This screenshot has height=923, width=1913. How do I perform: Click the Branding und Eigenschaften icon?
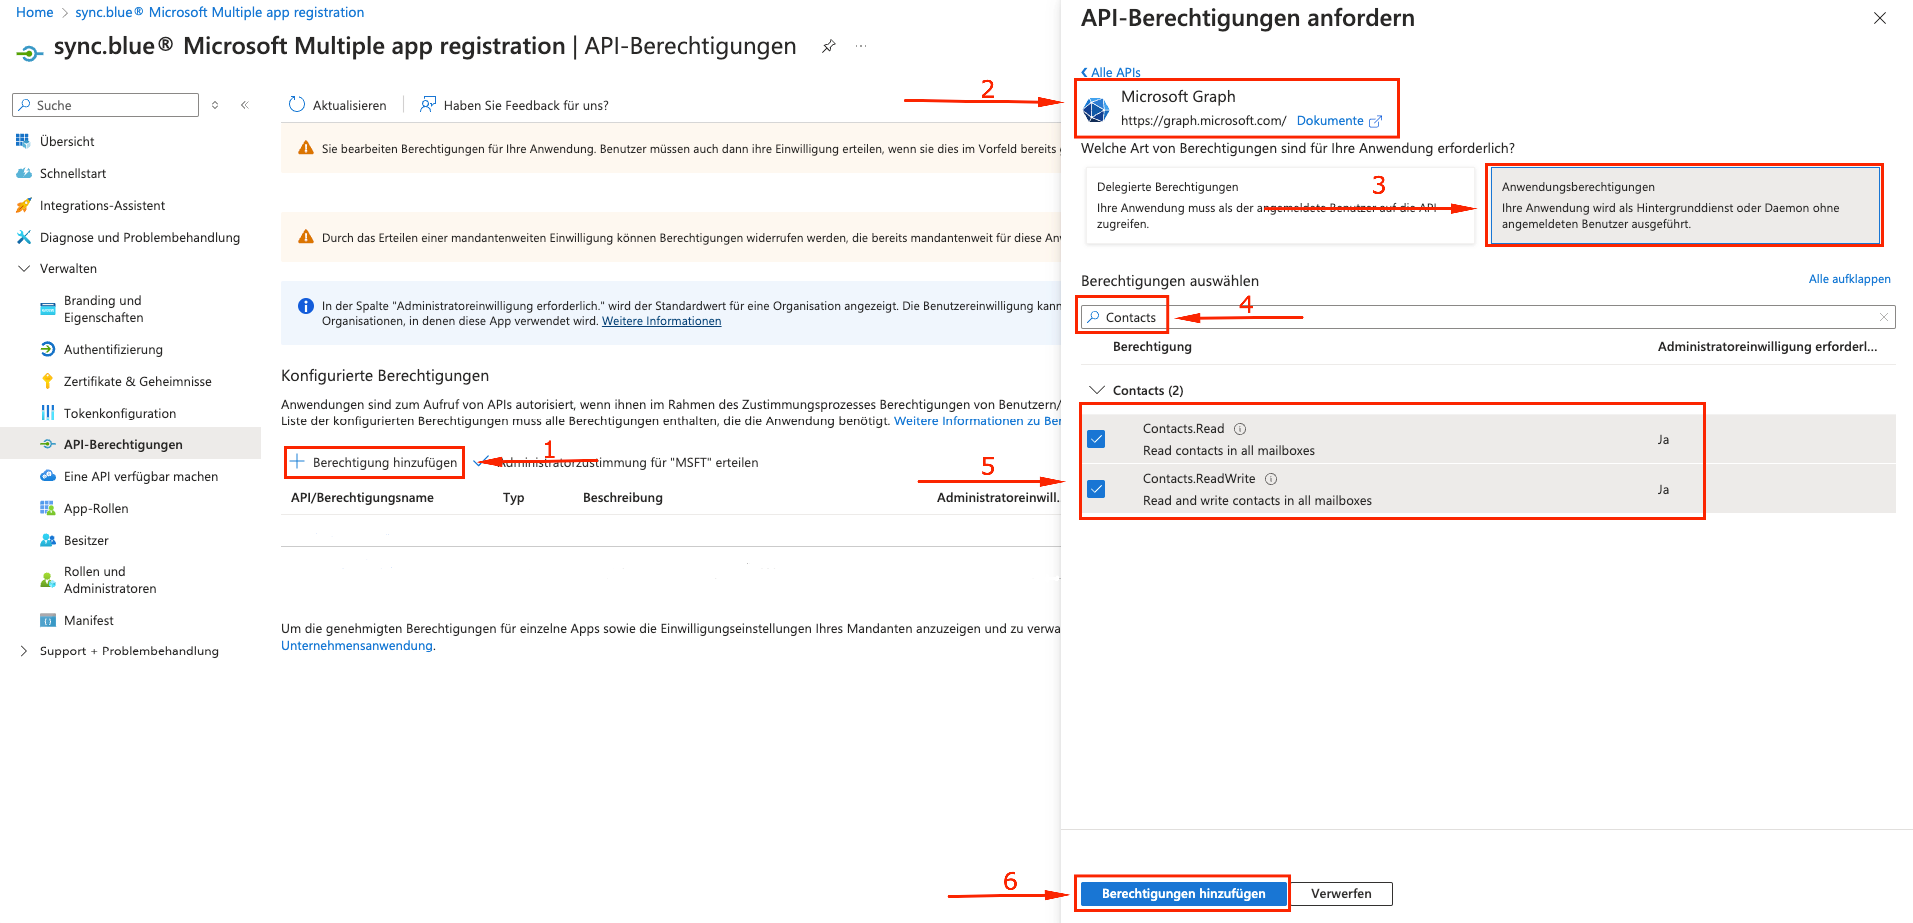click(x=48, y=309)
